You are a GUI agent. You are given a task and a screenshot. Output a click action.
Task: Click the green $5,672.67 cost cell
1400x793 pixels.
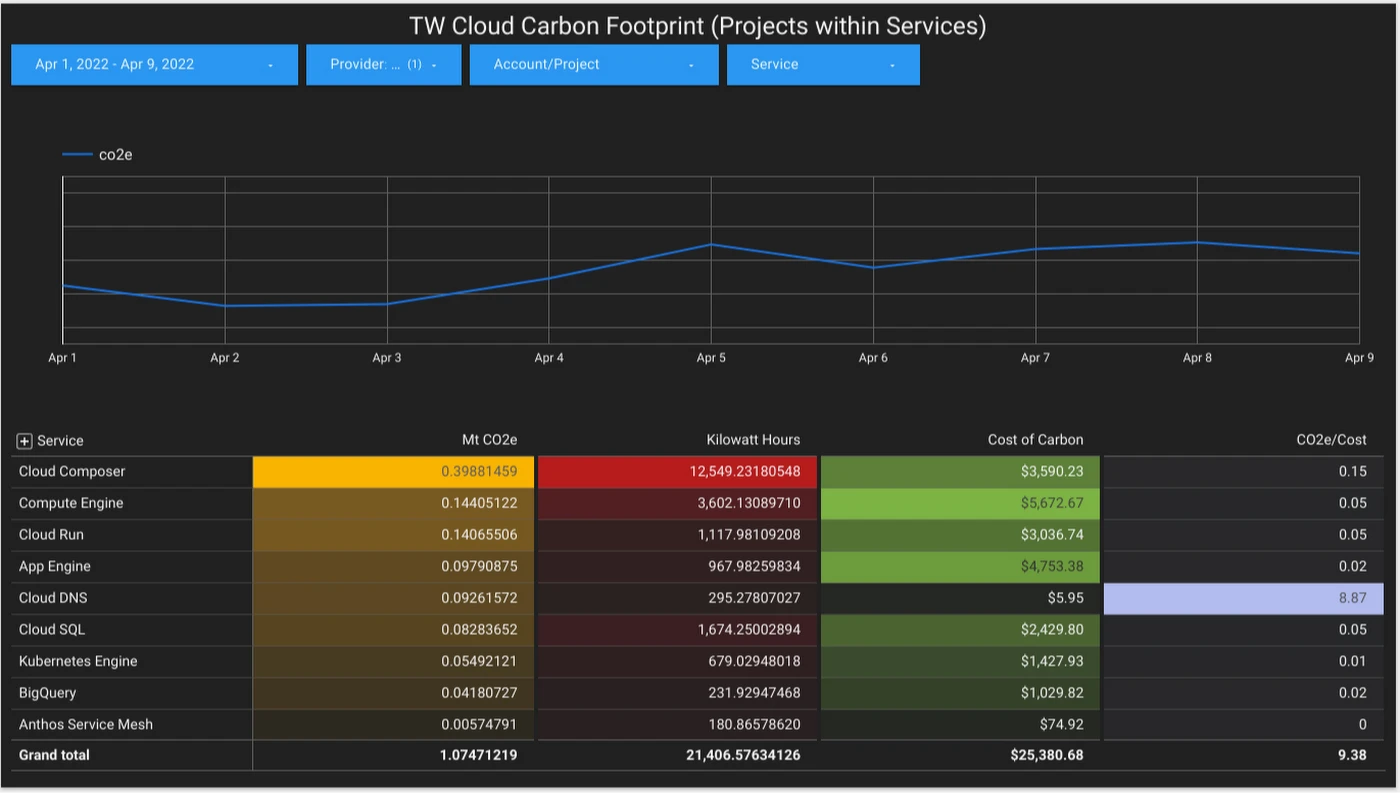point(959,503)
